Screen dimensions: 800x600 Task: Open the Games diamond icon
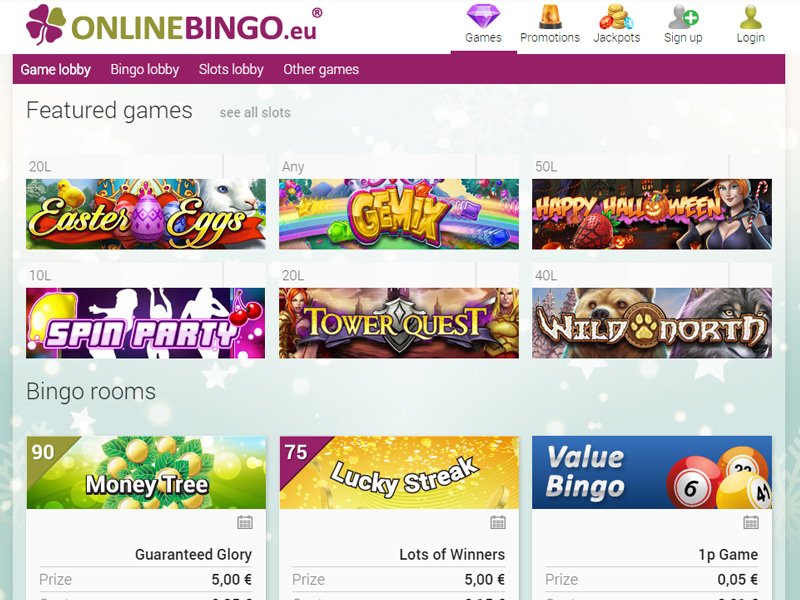[x=483, y=16]
